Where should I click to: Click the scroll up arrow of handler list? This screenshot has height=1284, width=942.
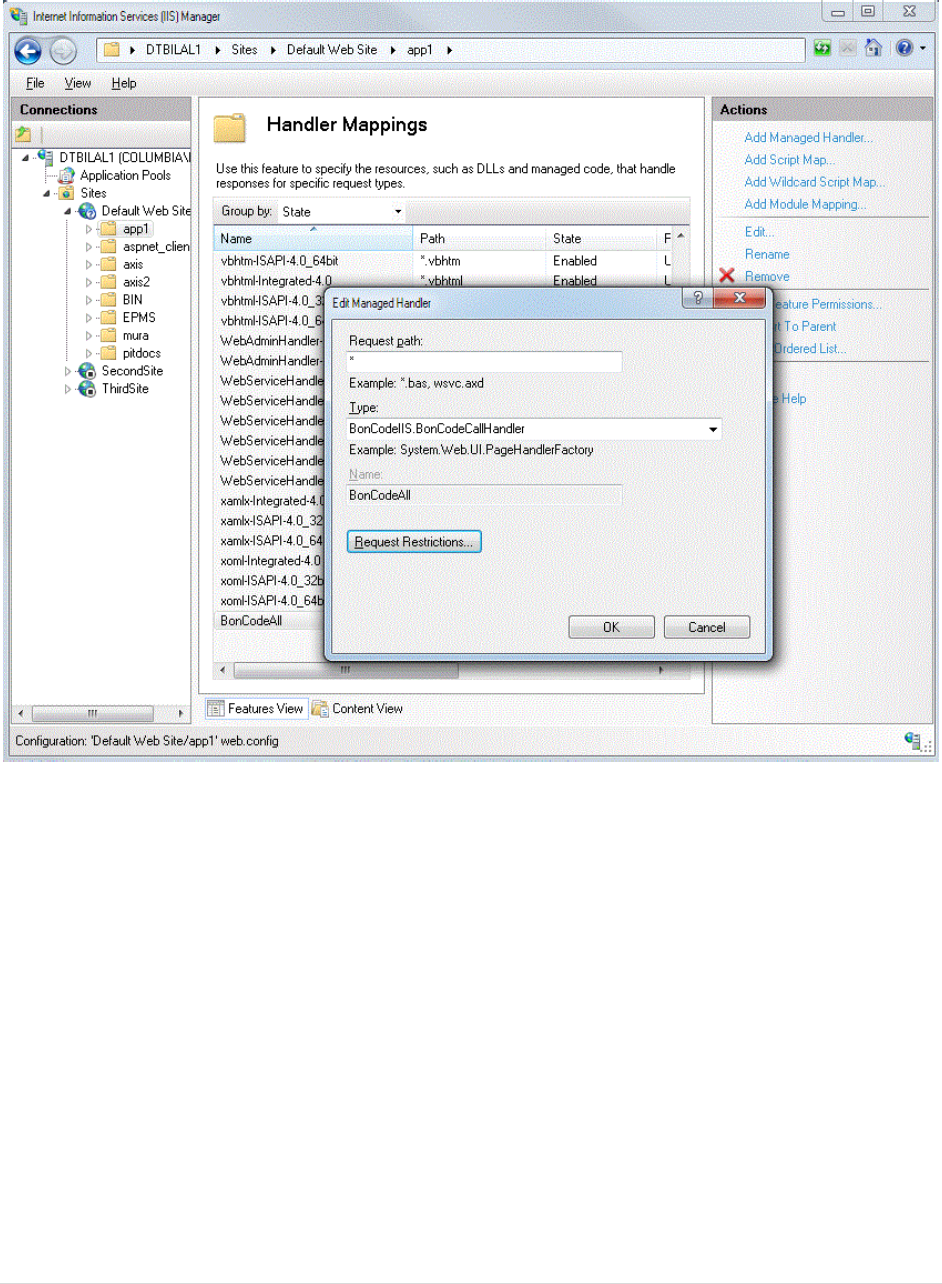point(680,237)
